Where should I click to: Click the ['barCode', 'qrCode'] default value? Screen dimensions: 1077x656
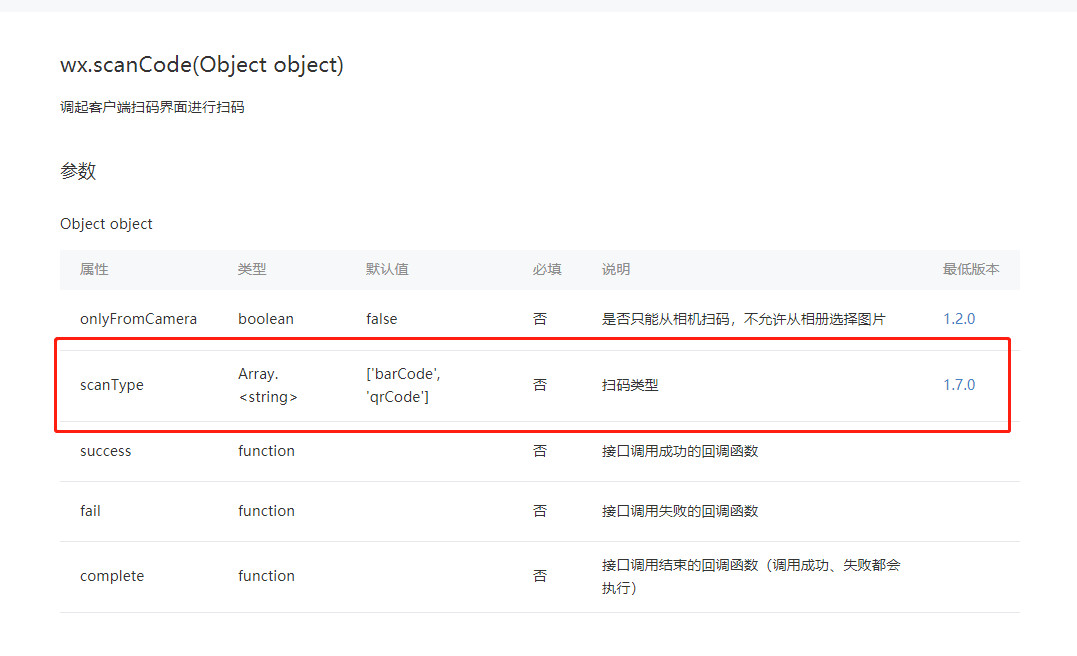[403, 385]
